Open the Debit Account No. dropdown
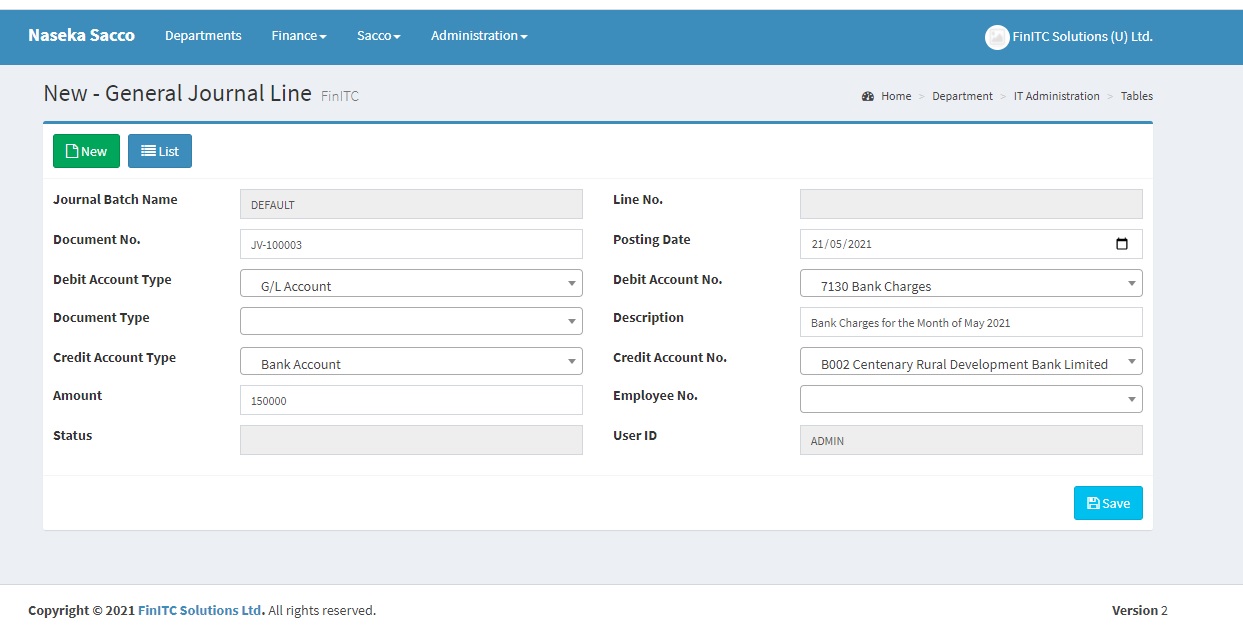This screenshot has height=635, width=1243. [x=971, y=284]
